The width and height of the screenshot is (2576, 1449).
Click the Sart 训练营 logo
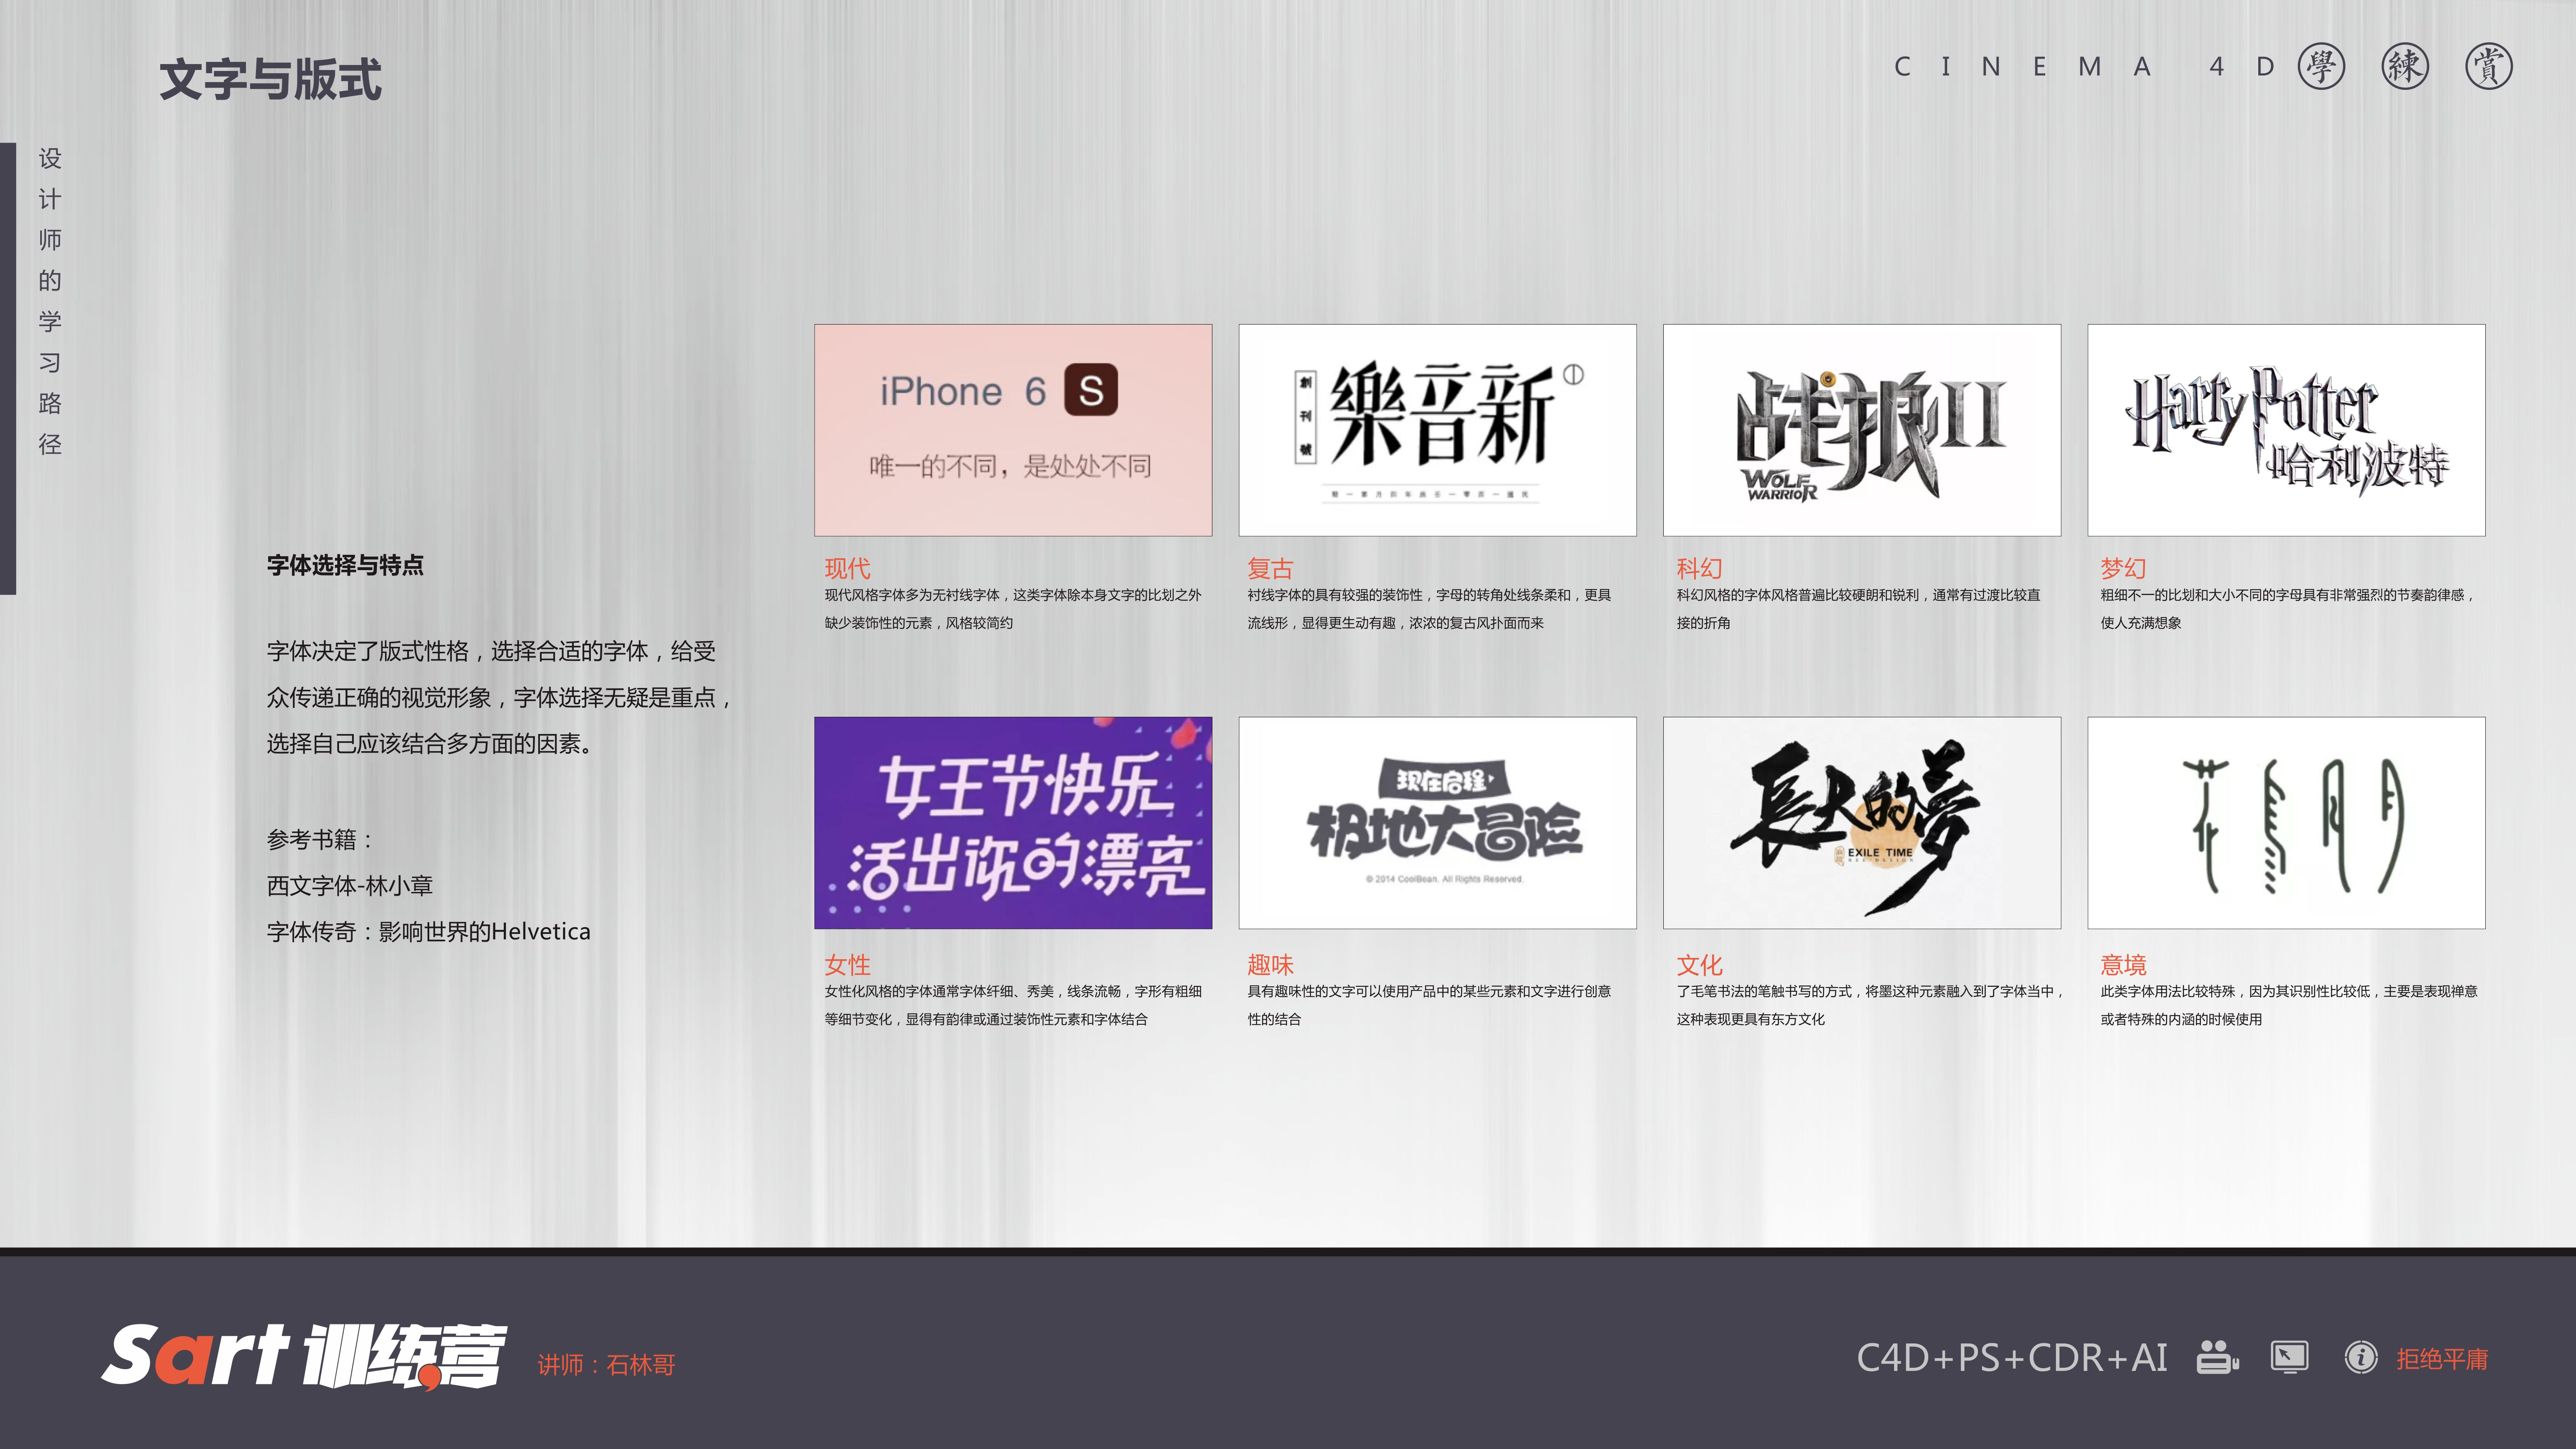coord(304,1356)
